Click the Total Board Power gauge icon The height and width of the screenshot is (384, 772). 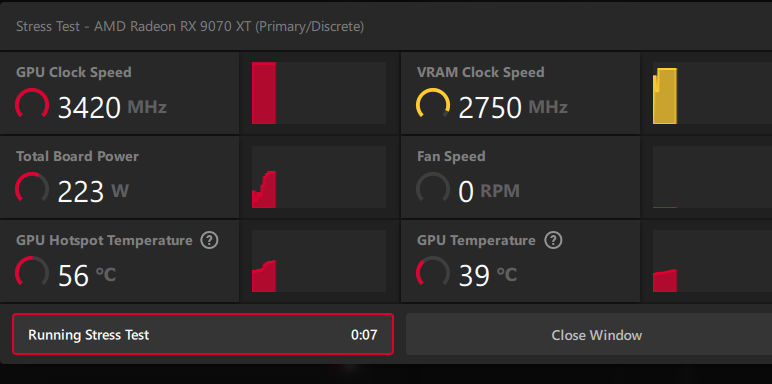coord(32,189)
